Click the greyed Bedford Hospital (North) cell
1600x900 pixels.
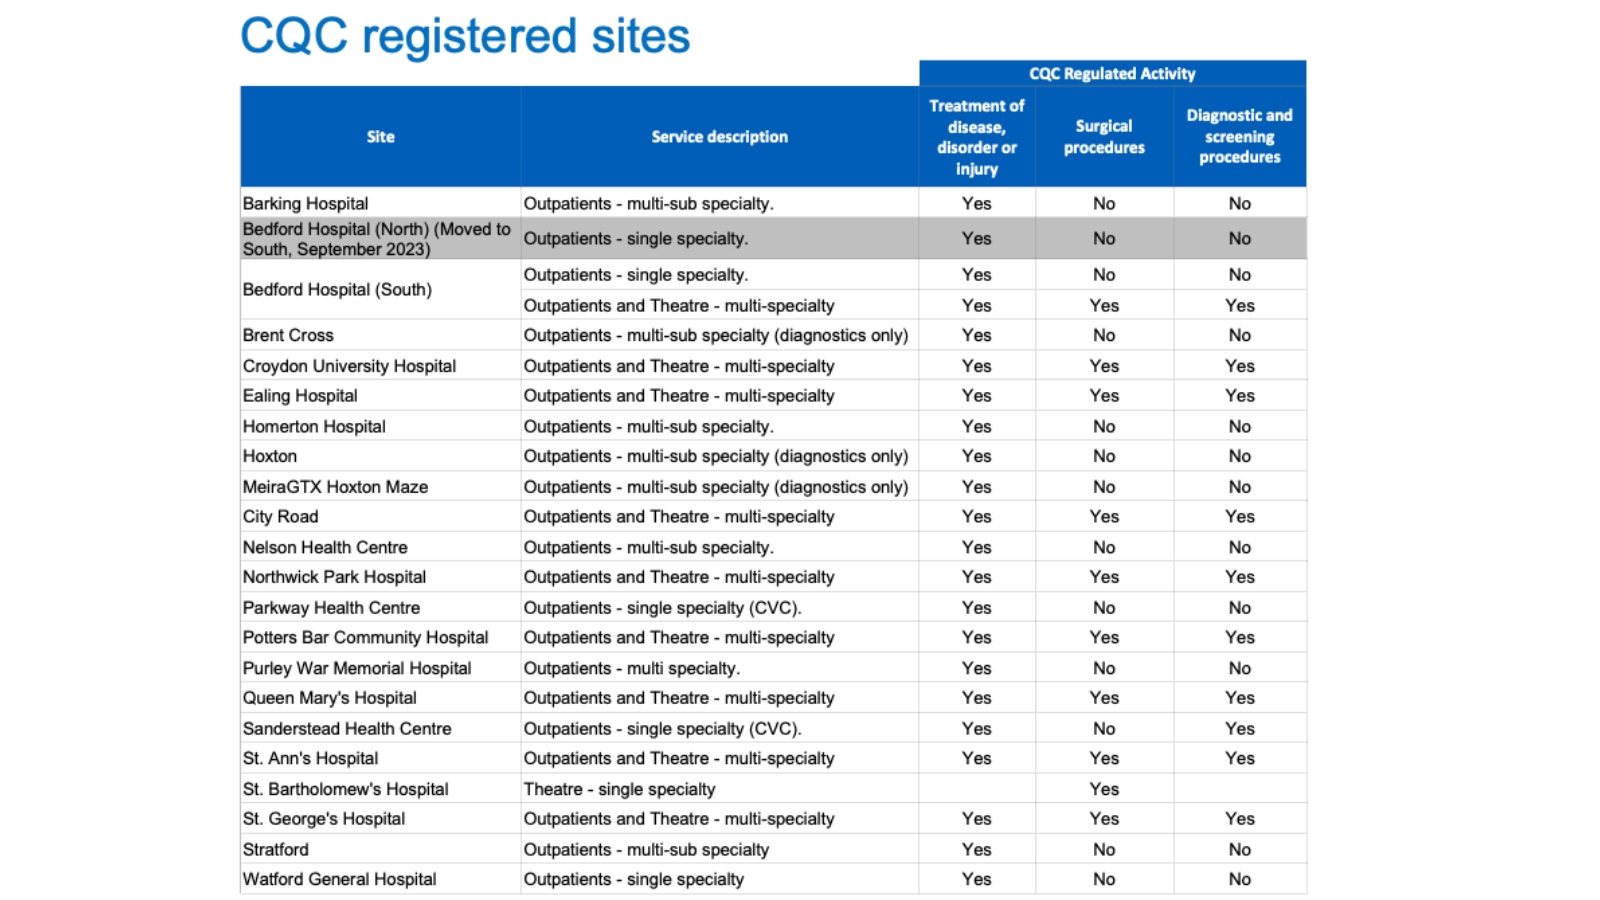377,239
